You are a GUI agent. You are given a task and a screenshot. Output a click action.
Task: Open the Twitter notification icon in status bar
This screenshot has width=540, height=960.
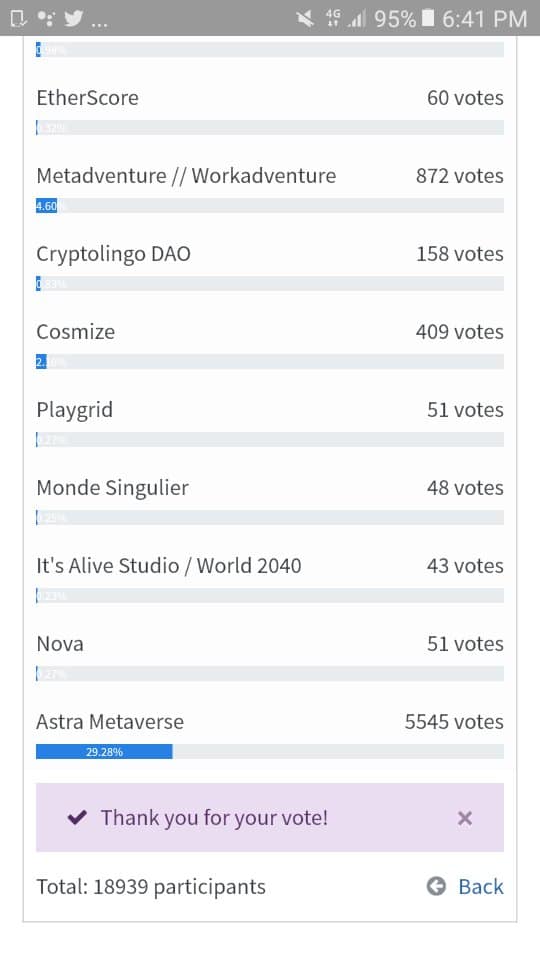point(73,19)
